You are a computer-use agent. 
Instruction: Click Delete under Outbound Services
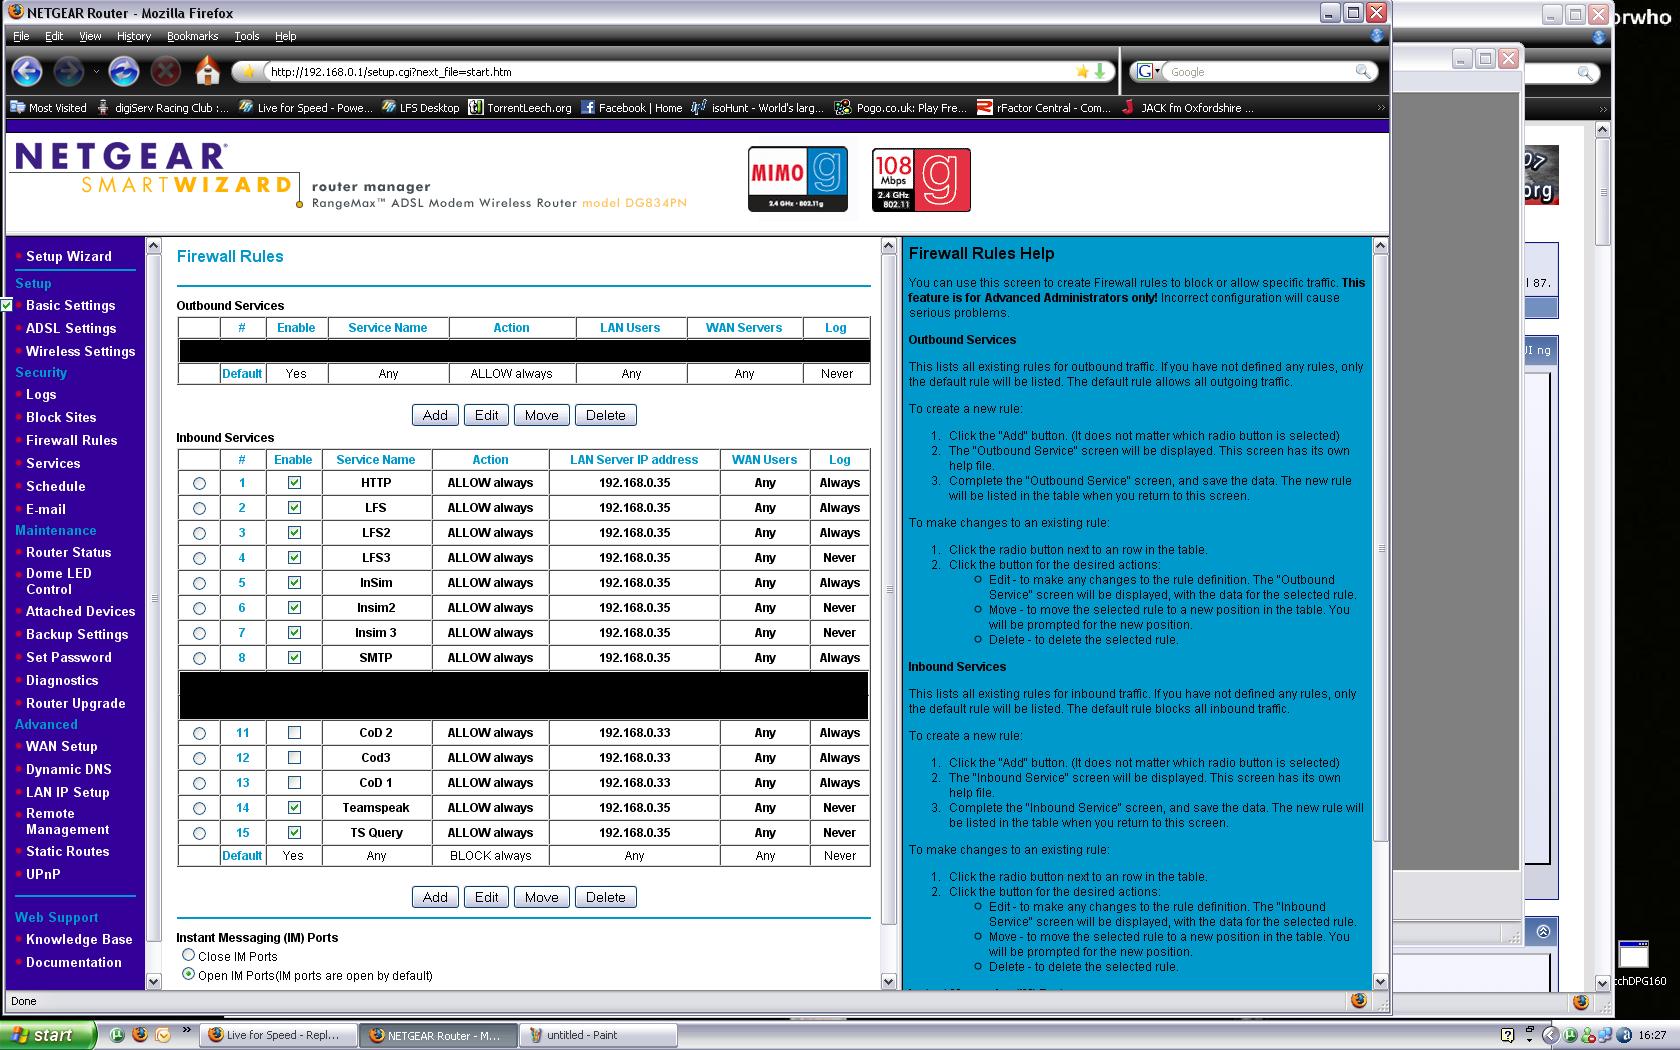coord(605,415)
